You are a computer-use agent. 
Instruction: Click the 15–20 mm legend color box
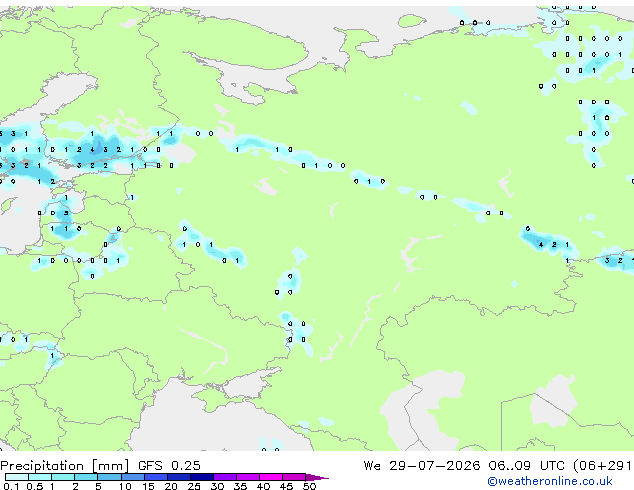[x=155, y=477]
